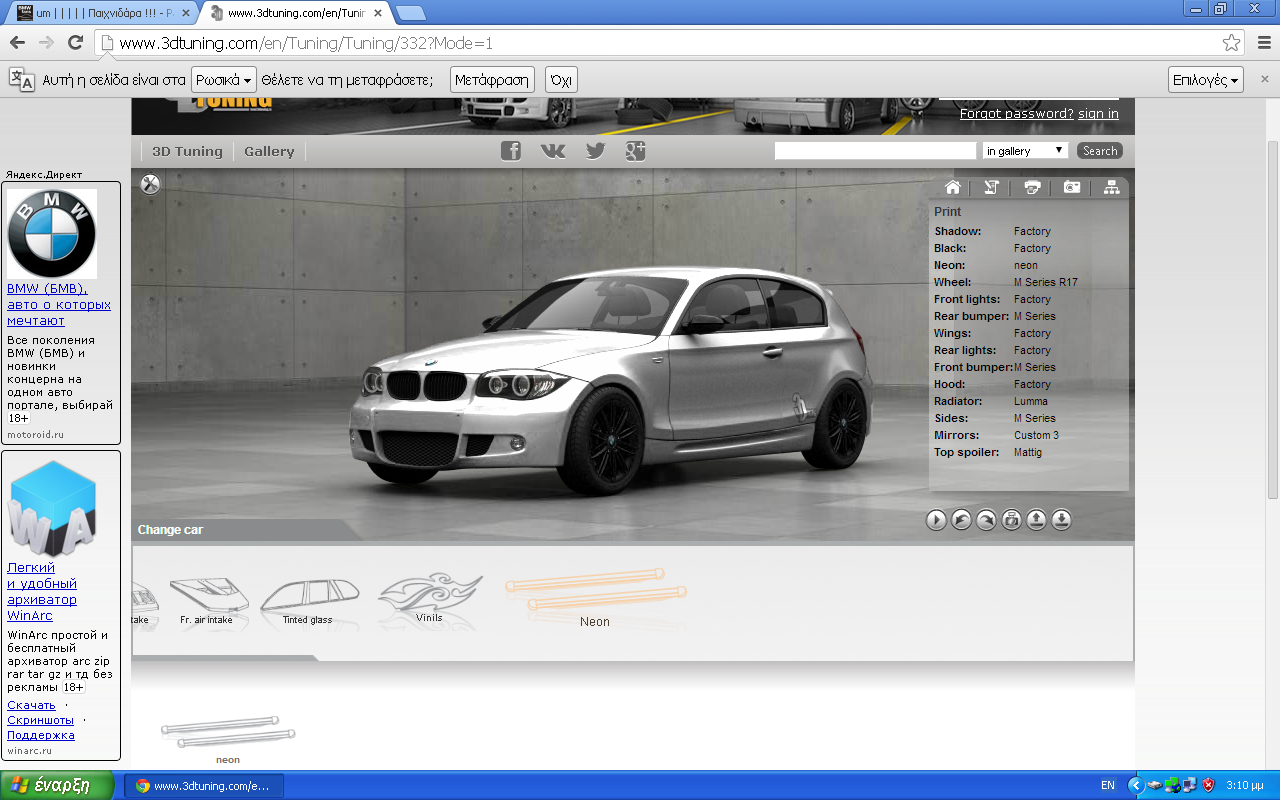Click the Change car label

pos(170,530)
